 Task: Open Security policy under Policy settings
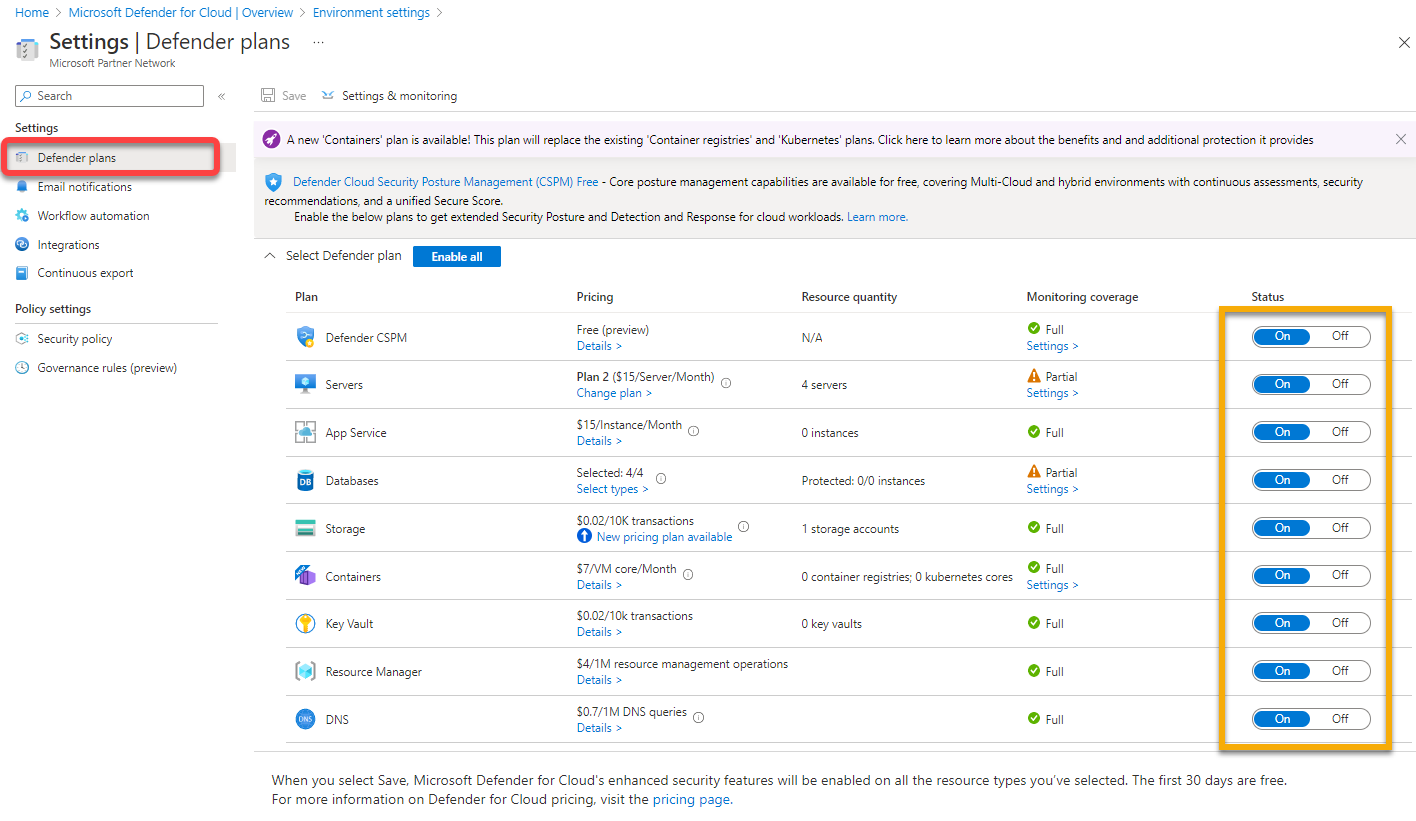coord(74,338)
